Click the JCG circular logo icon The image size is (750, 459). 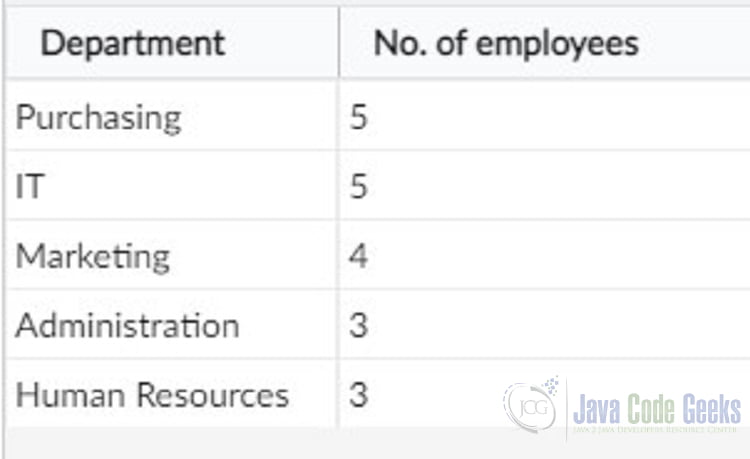[531, 405]
